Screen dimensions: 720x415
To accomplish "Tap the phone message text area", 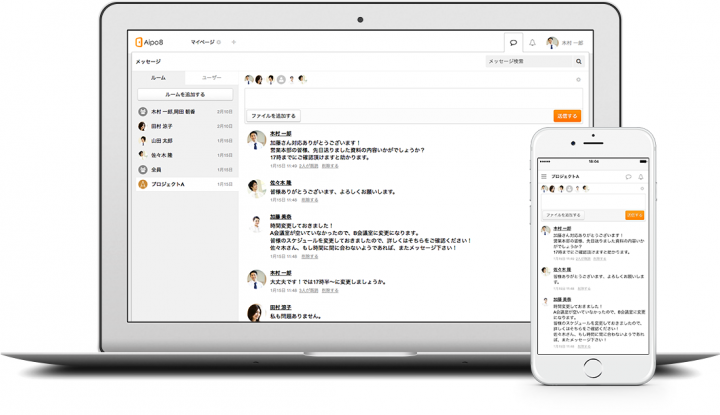I will point(593,202).
